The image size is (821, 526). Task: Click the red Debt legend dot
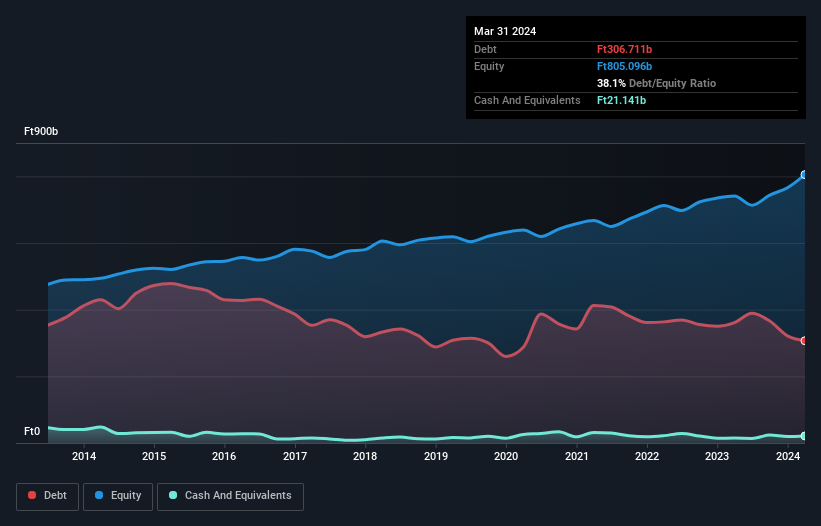click(x=32, y=495)
